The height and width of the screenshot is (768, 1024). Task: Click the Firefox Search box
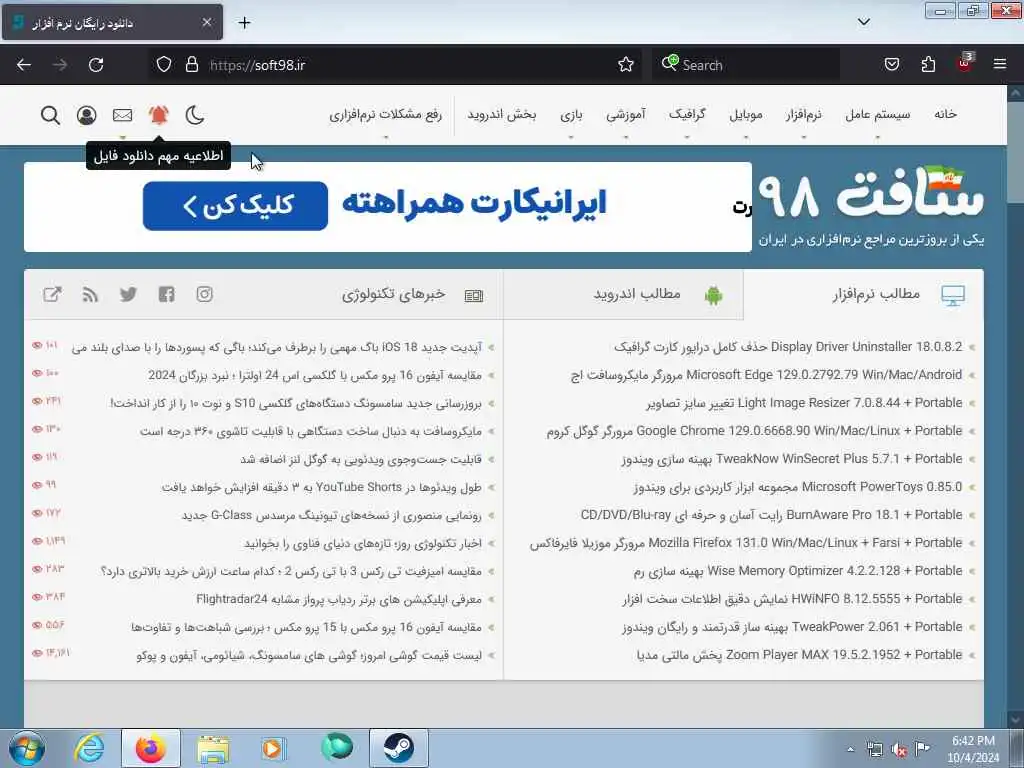tap(746, 65)
